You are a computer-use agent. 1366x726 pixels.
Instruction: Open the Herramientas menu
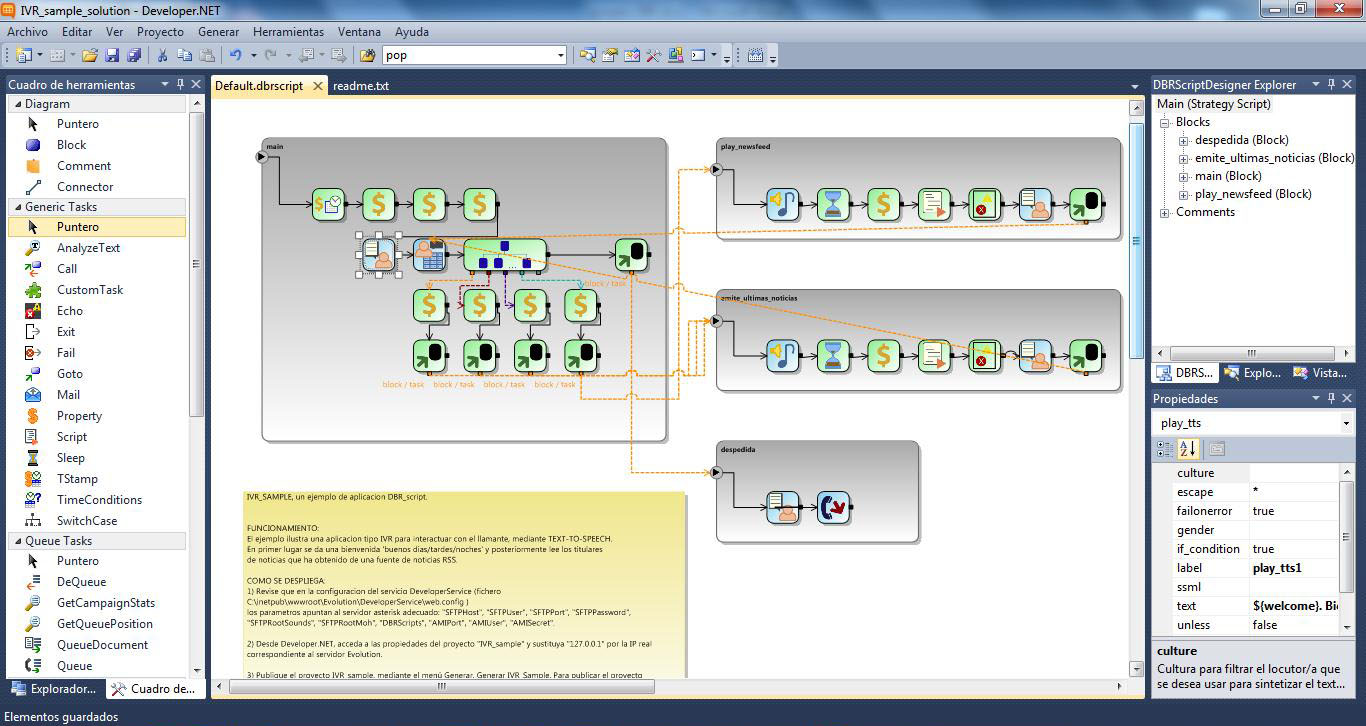coord(288,32)
